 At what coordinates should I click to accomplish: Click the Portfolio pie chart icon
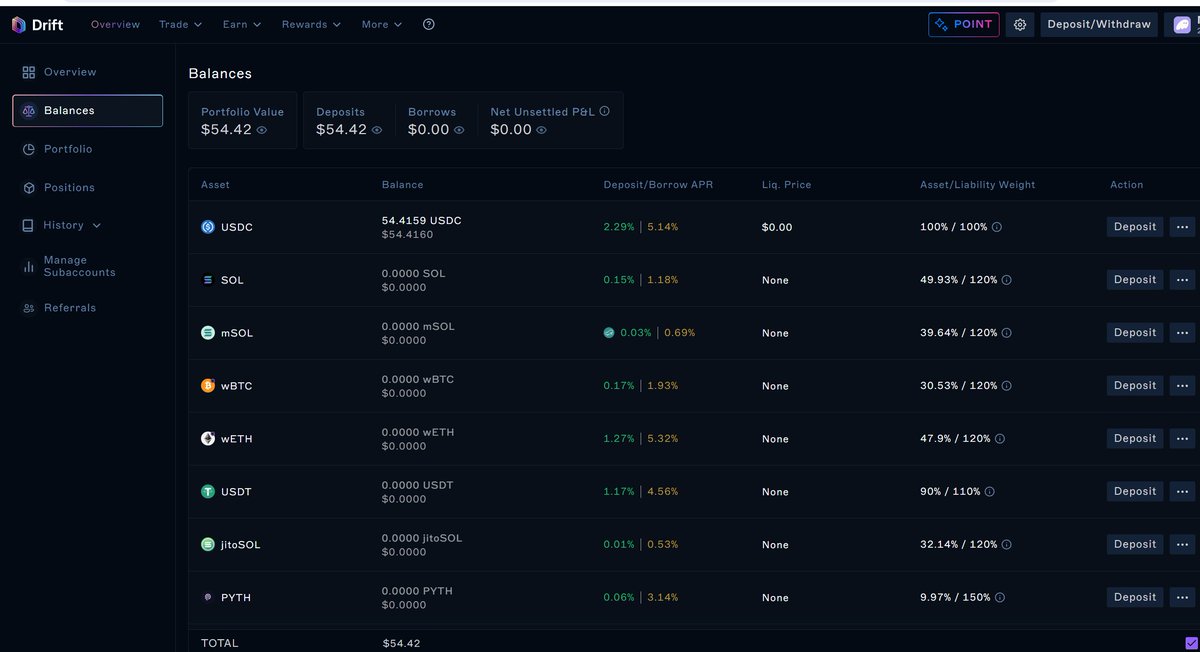[x=29, y=149]
